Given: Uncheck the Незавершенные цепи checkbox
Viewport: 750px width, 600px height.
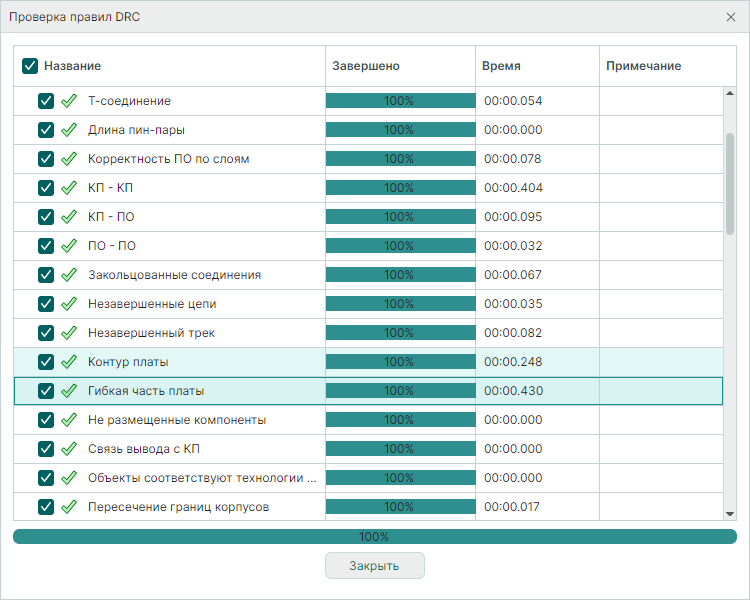Looking at the screenshot, I should [x=45, y=304].
